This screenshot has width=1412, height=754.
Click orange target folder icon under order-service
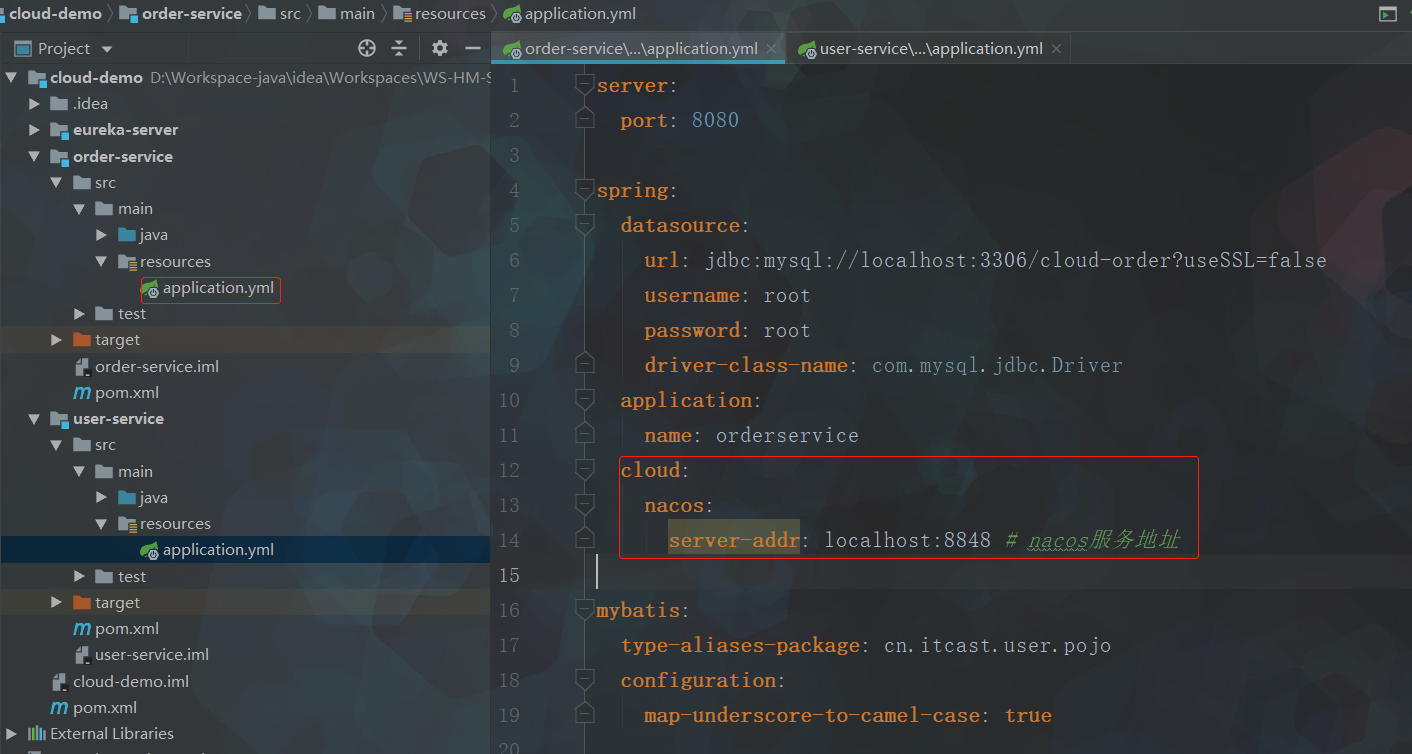point(82,340)
